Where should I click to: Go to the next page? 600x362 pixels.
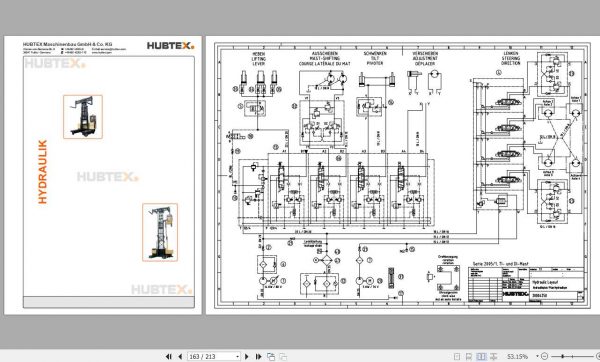pyautogui.click(x=247, y=356)
